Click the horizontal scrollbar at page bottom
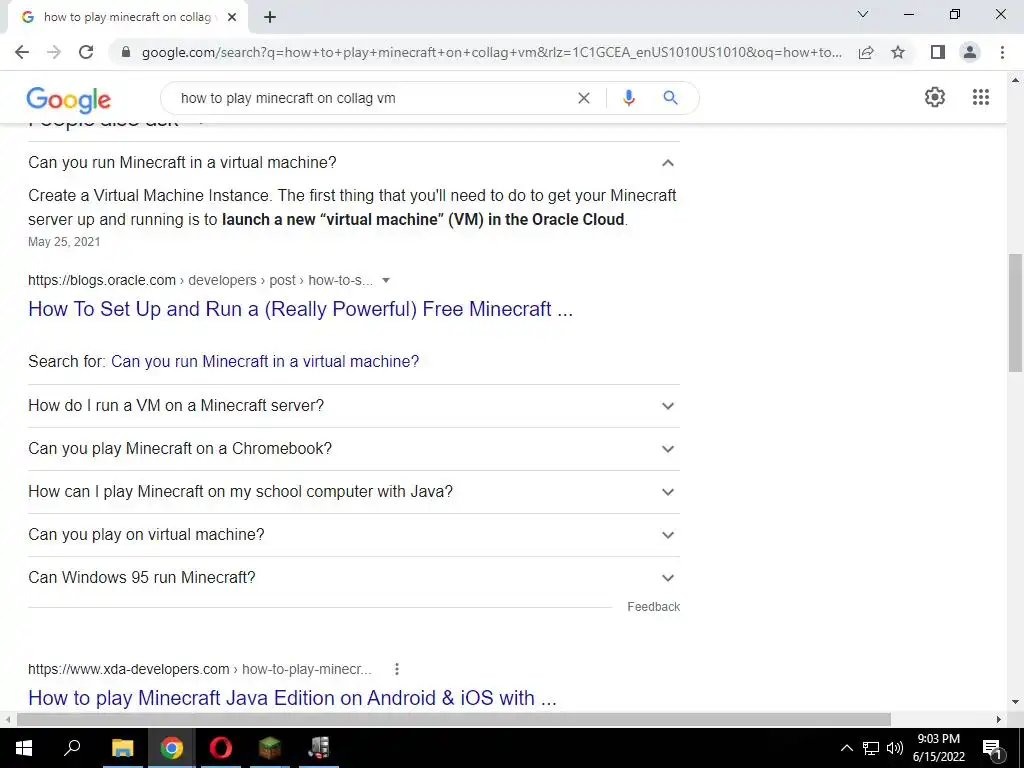 (x=453, y=719)
